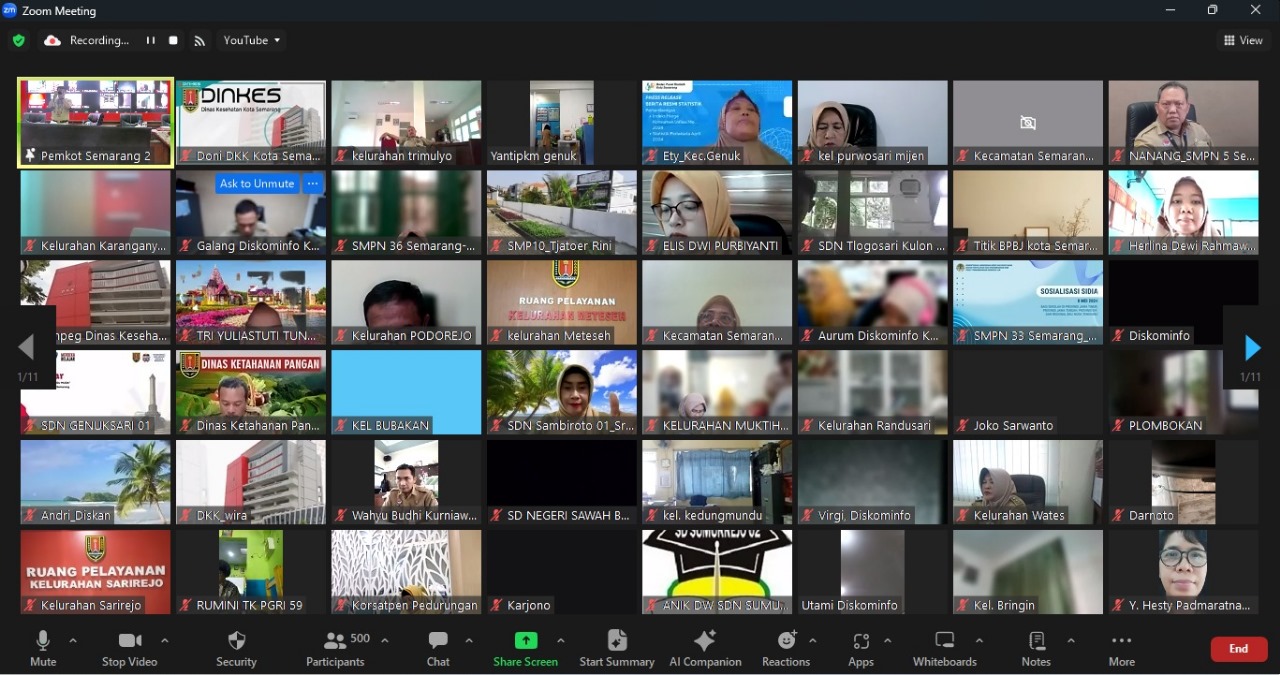Click the red End button
This screenshot has height=675, width=1280.
click(x=1238, y=649)
